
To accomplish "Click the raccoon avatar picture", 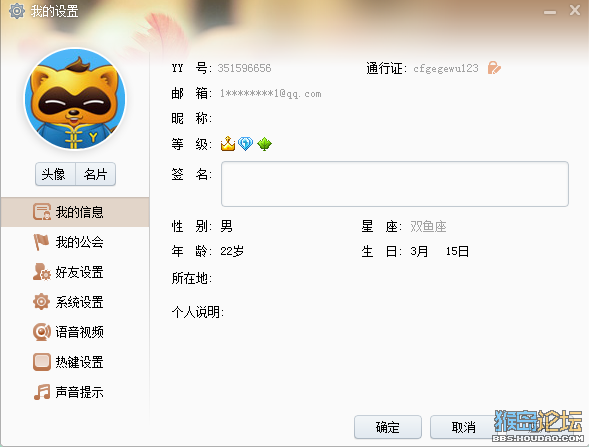I will [75, 99].
